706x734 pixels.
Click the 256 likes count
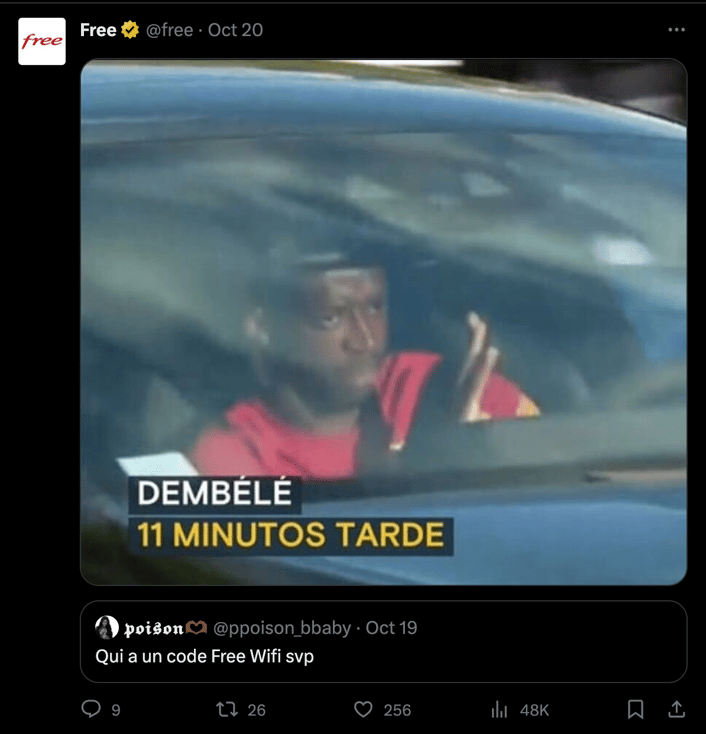(x=397, y=710)
